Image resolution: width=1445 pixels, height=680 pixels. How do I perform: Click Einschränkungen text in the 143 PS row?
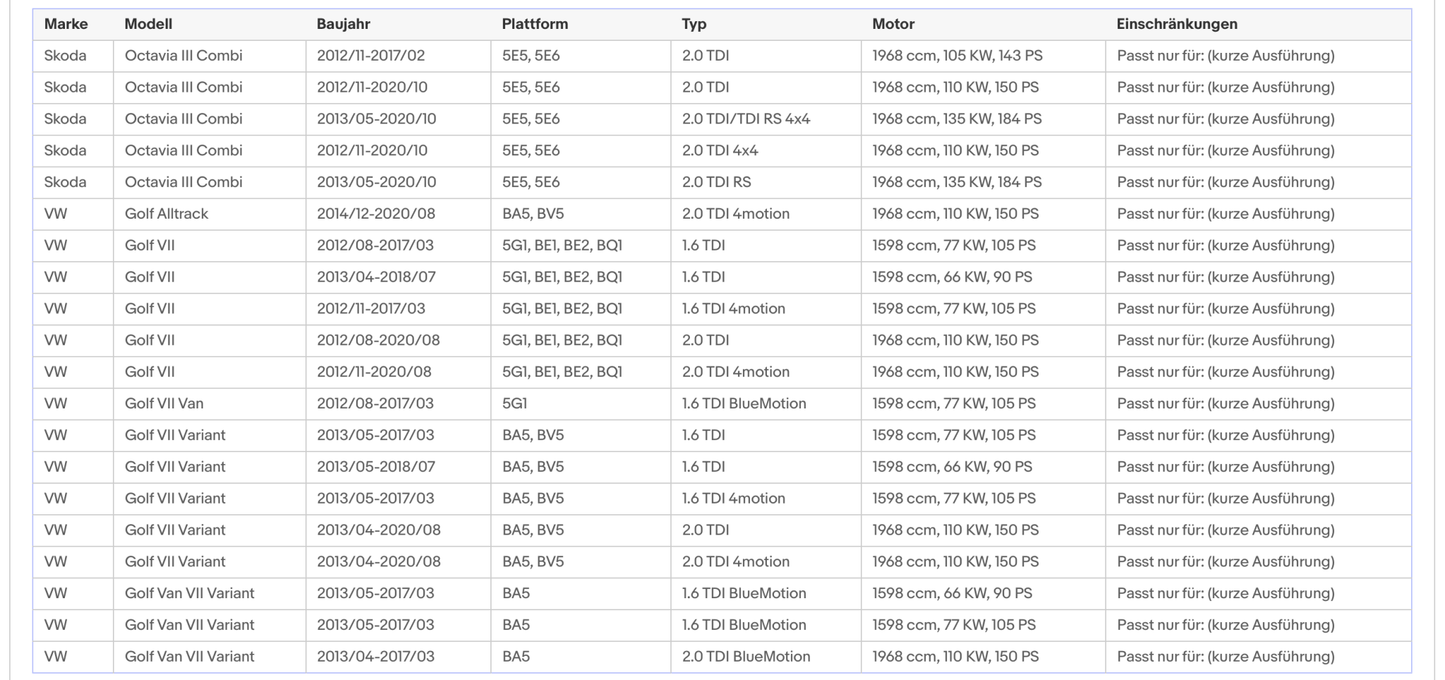coord(1226,56)
